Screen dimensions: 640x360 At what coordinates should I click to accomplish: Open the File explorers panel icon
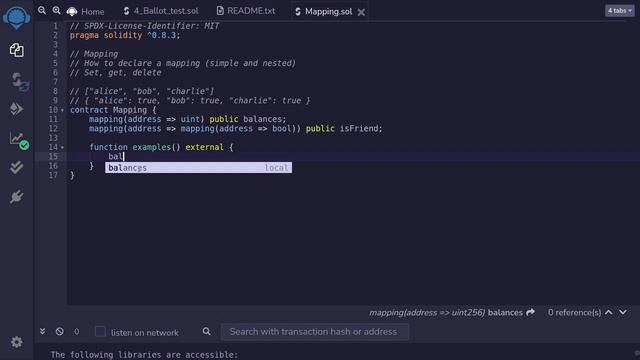tap(16, 50)
